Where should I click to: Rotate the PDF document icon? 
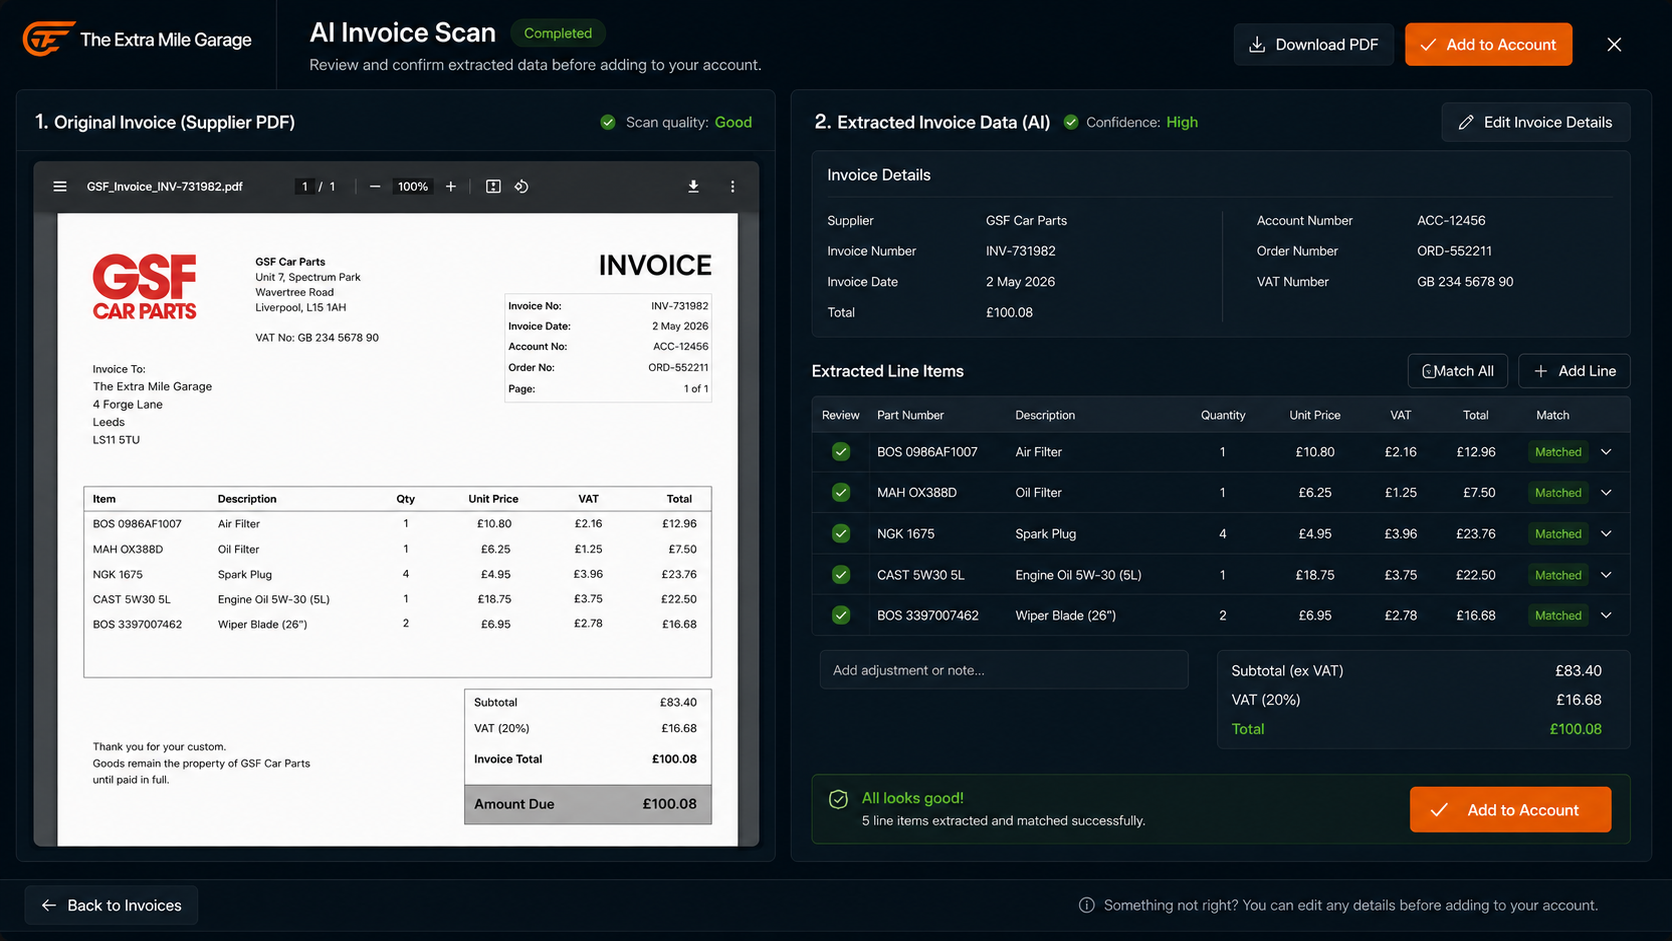pos(522,187)
